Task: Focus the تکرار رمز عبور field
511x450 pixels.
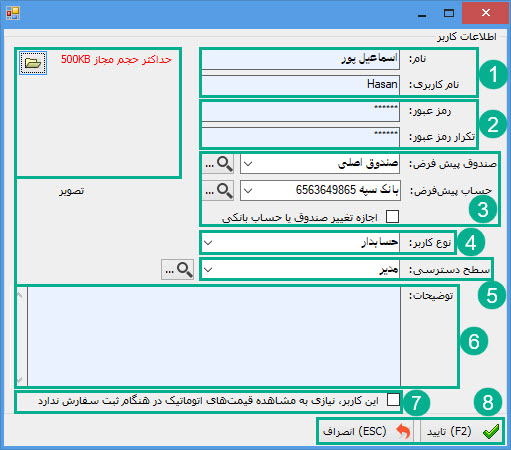Action: [301, 137]
